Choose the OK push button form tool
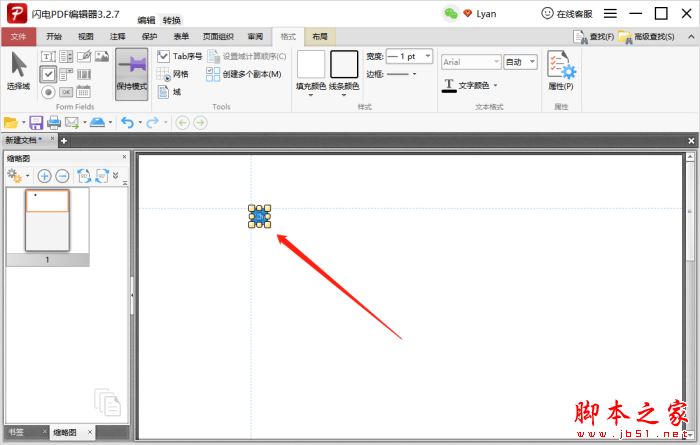 pyautogui.click(x=66, y=92)
